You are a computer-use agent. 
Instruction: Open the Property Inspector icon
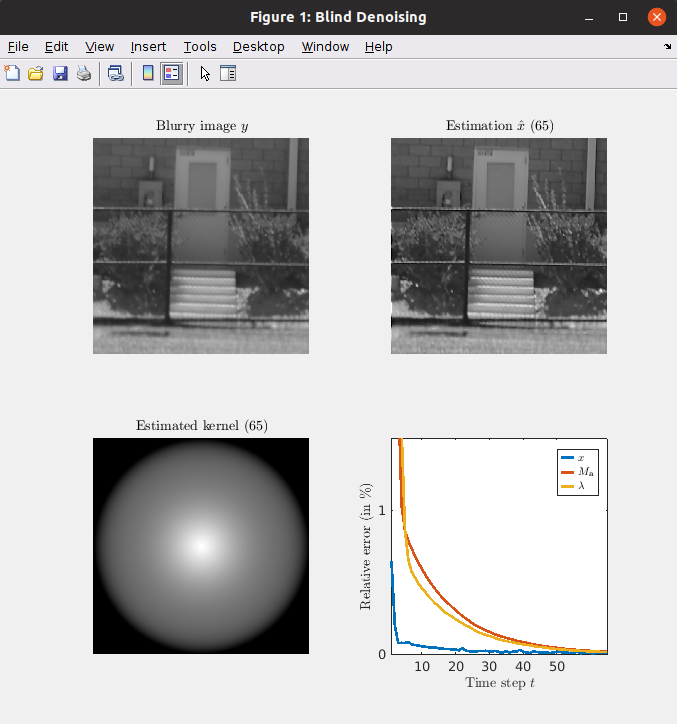(228, 73)
